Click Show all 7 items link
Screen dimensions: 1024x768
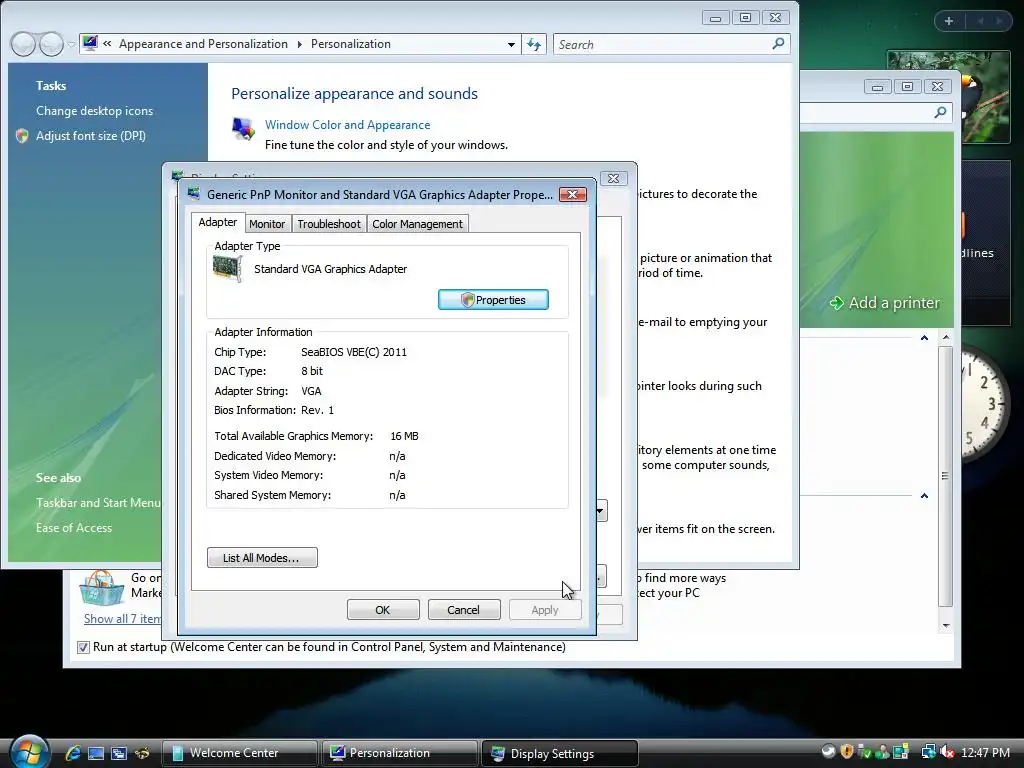coord(122,618)
